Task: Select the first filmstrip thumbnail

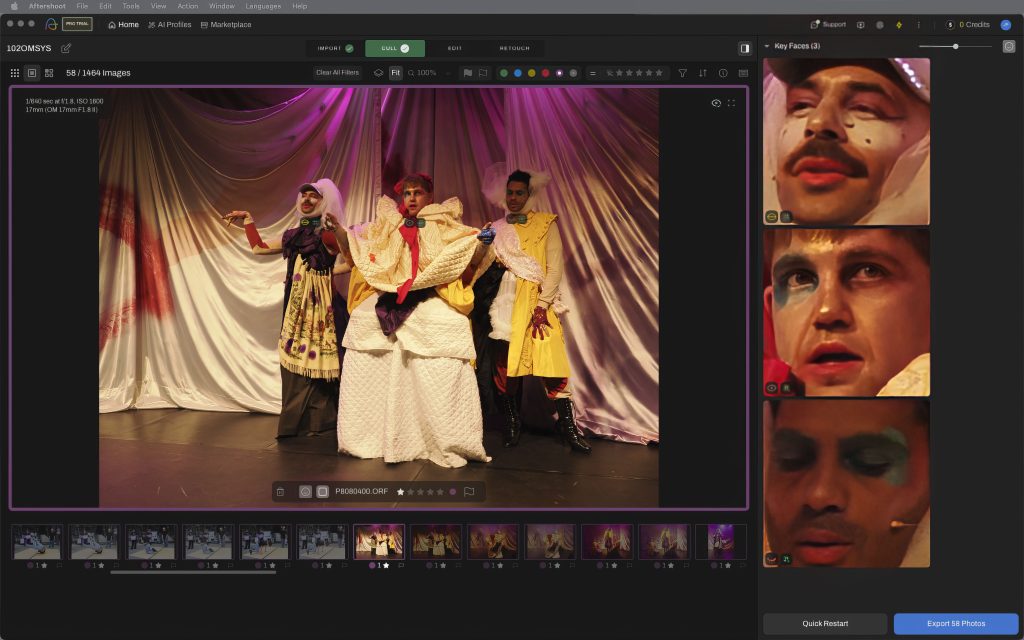Action: 37,542
